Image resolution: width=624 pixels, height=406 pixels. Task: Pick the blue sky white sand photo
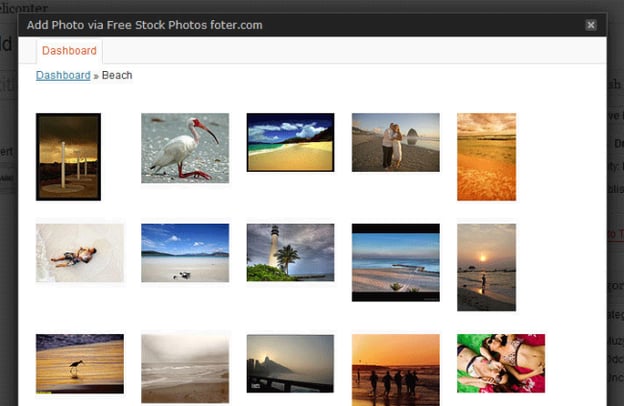point(185,253)
